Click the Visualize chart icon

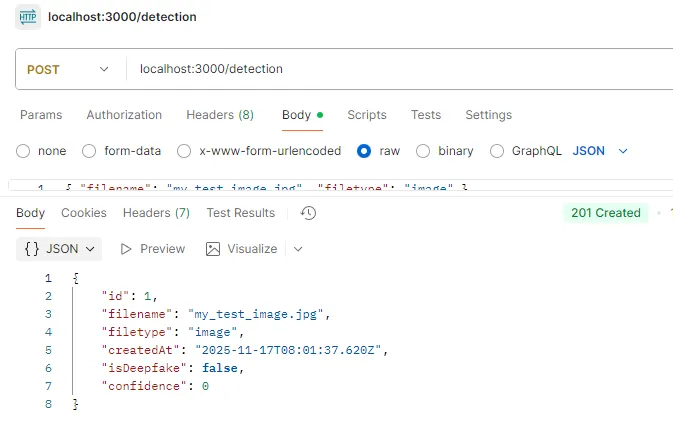click(x=212, y=249)
